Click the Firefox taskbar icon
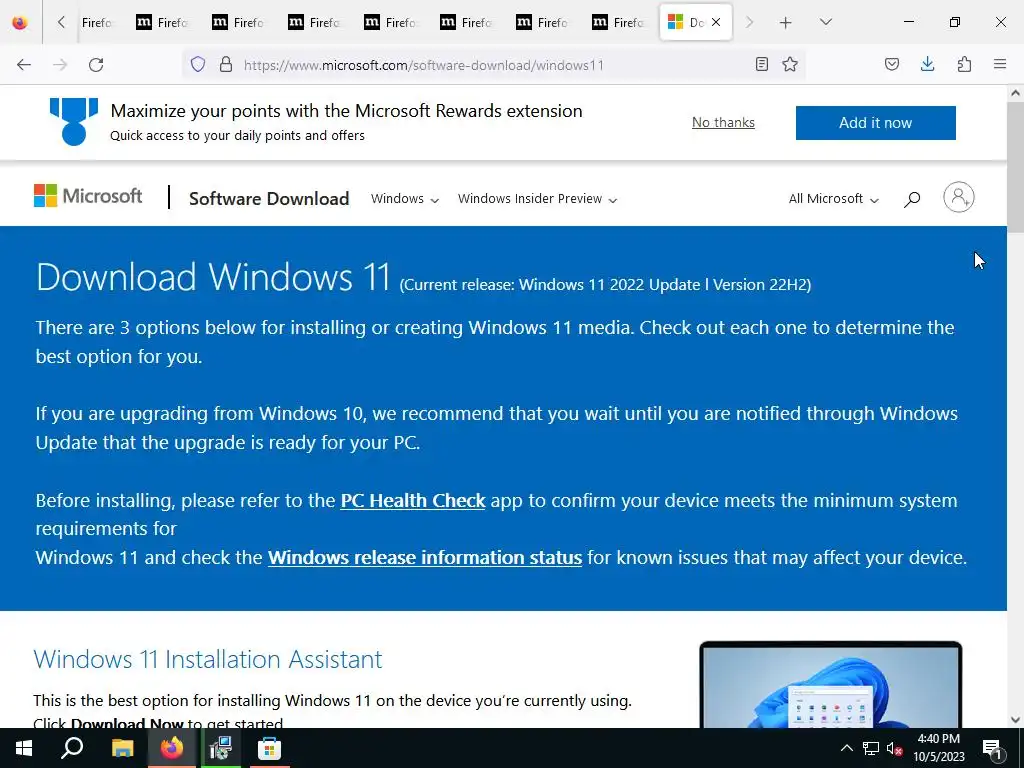The width and height of the screenshot is (1024, 768). click(172, 748)
